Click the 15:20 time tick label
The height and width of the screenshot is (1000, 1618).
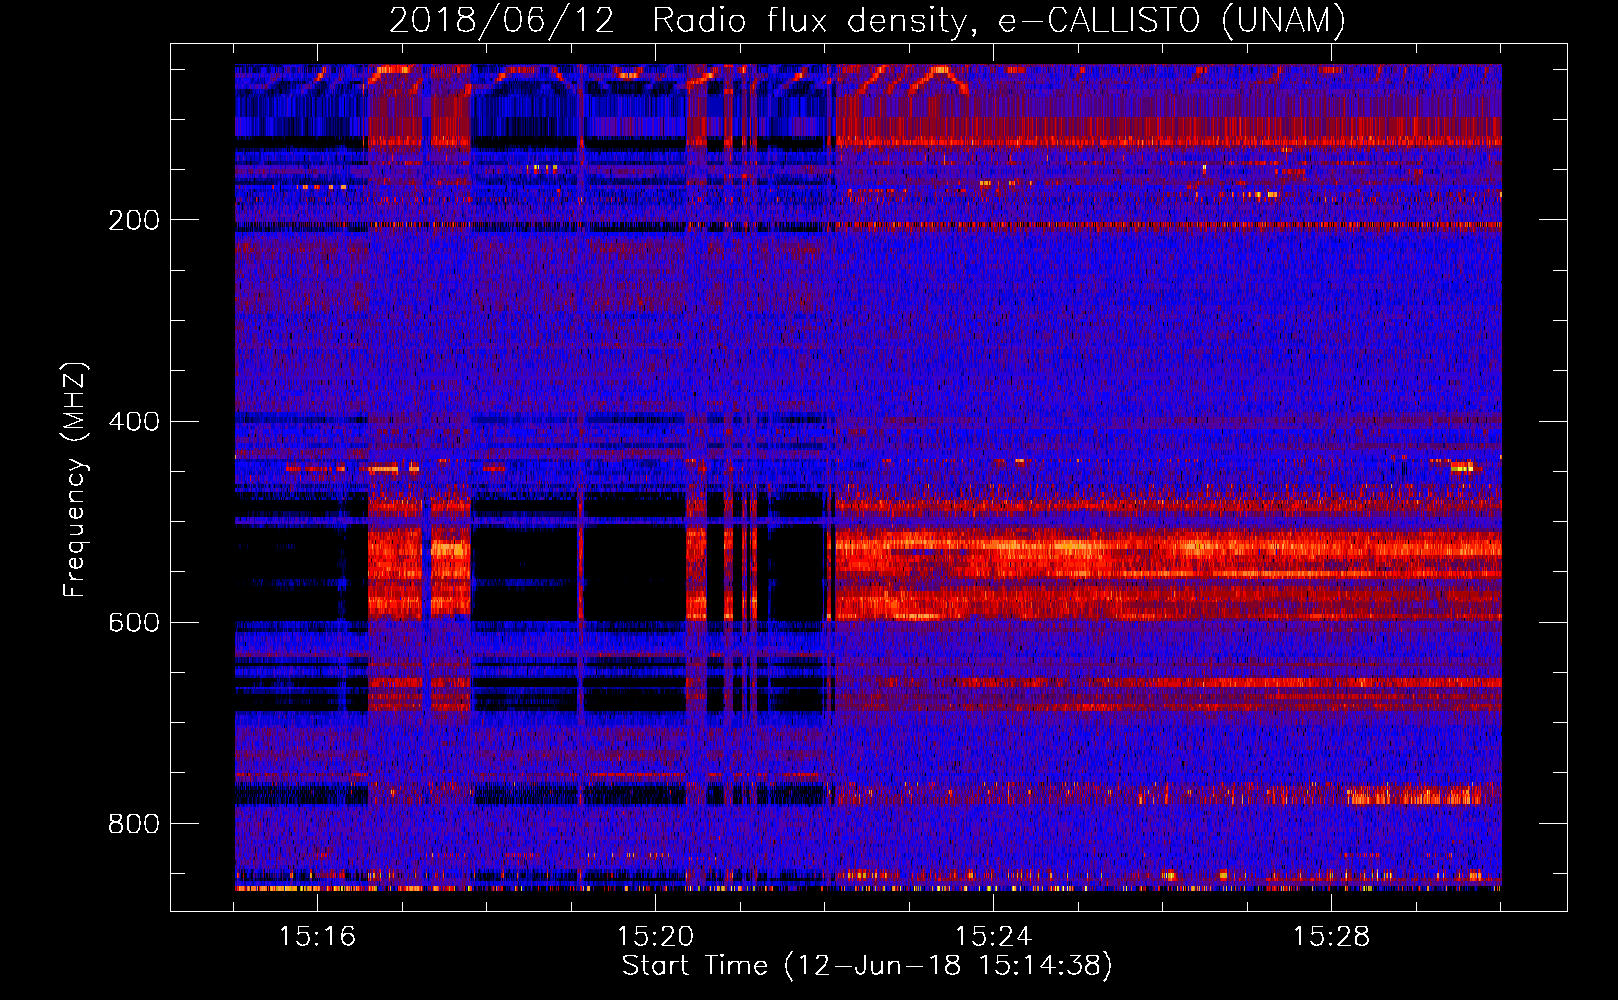[x=655, y=936]
